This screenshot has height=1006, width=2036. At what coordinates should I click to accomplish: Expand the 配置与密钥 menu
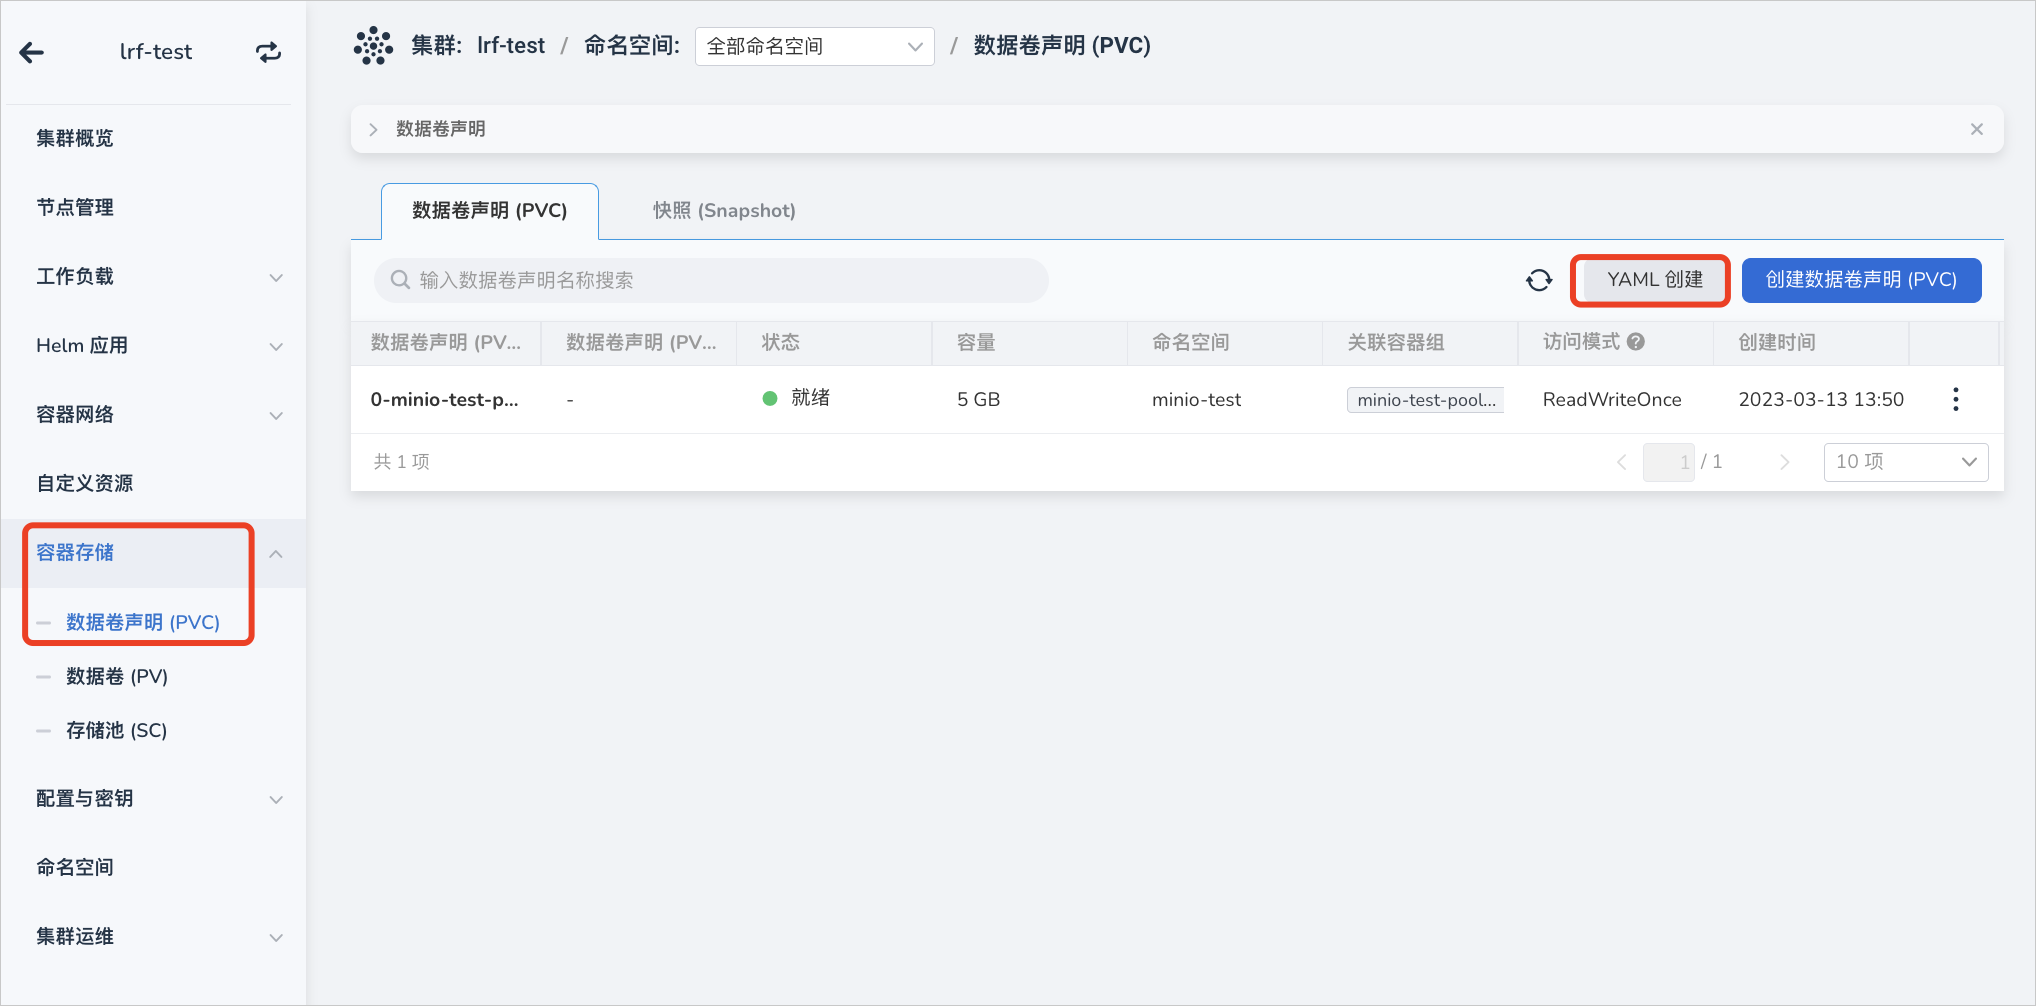coord(276,799)
